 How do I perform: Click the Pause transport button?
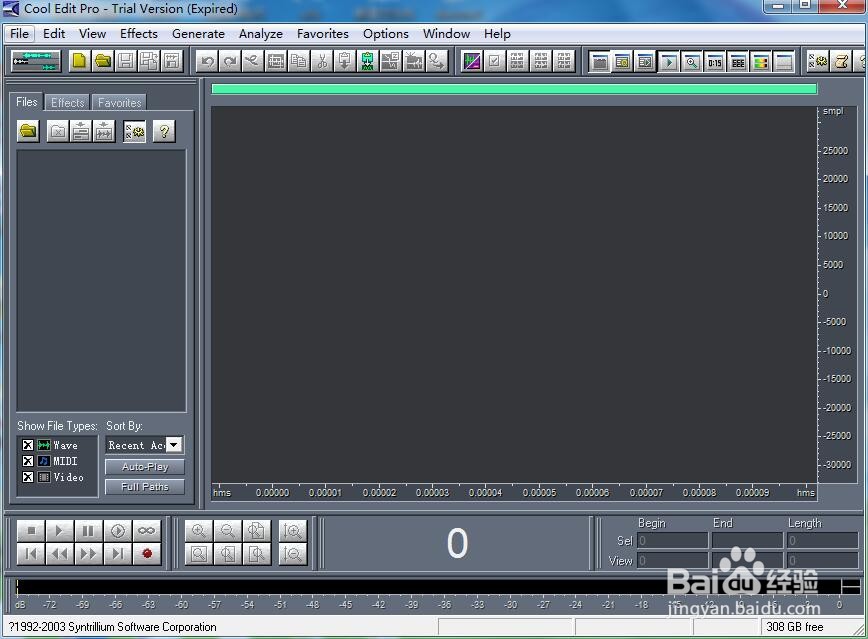(x=89, y=530)
